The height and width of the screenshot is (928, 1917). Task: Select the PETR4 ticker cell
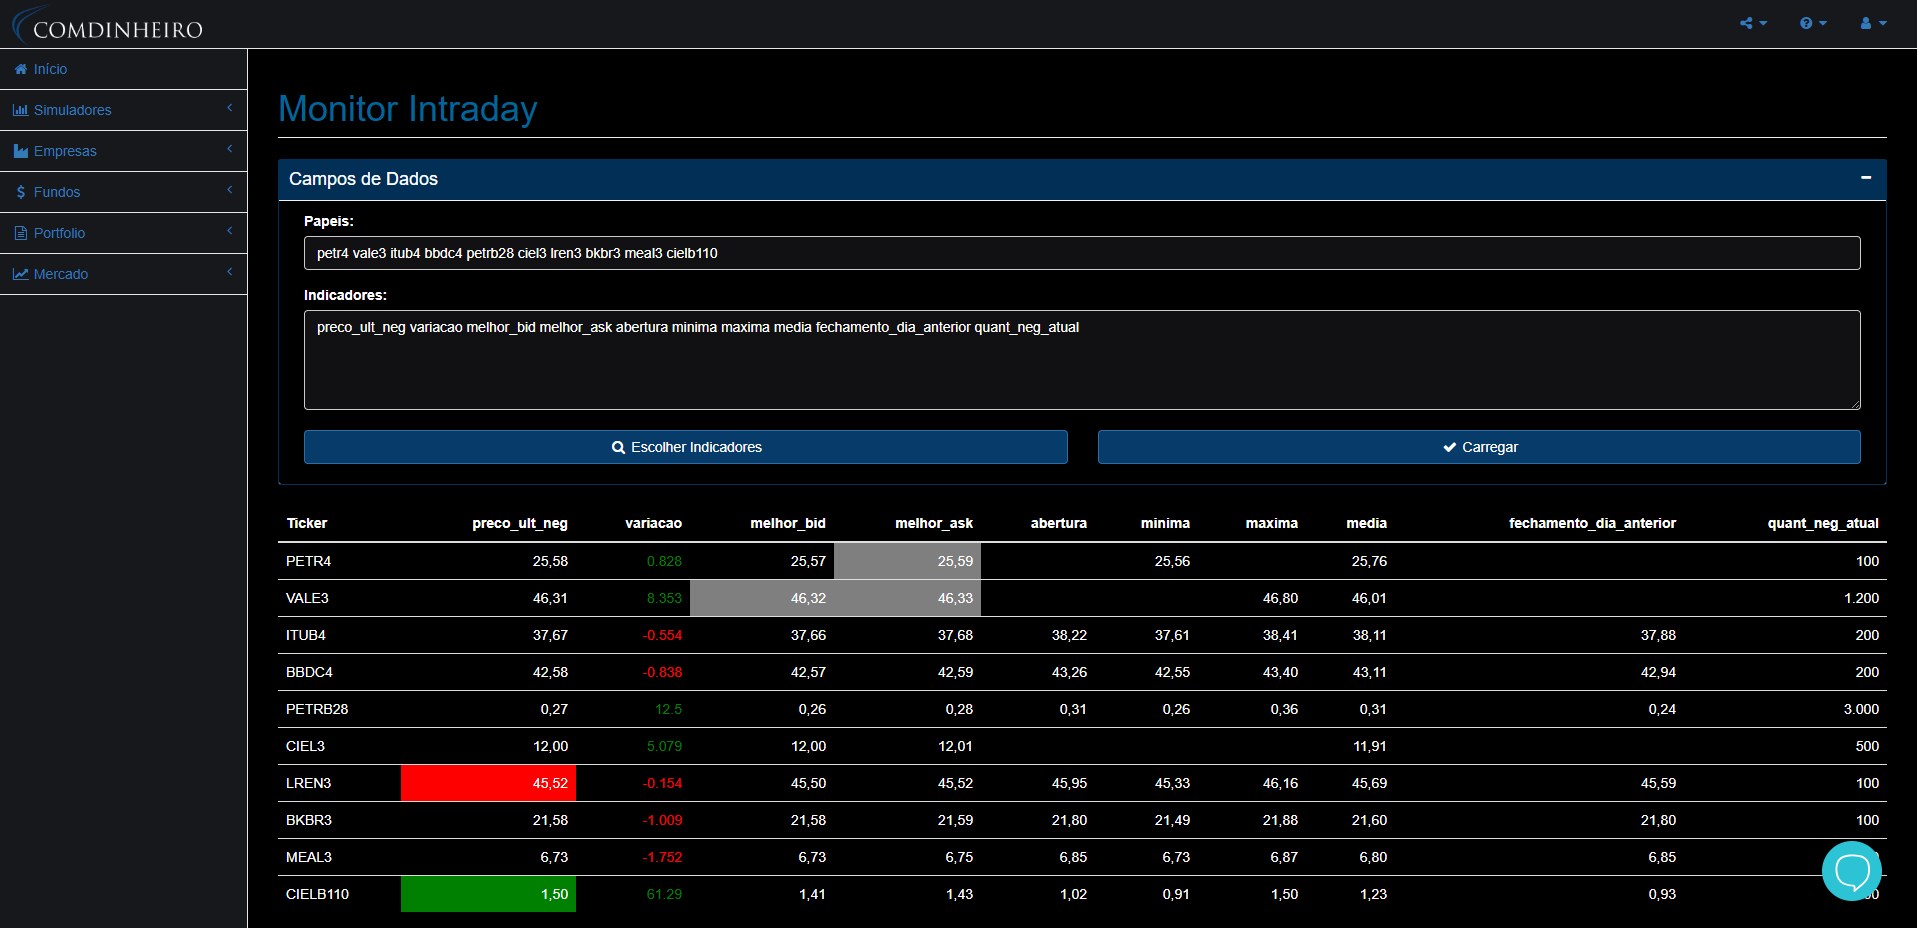[339, 561]
